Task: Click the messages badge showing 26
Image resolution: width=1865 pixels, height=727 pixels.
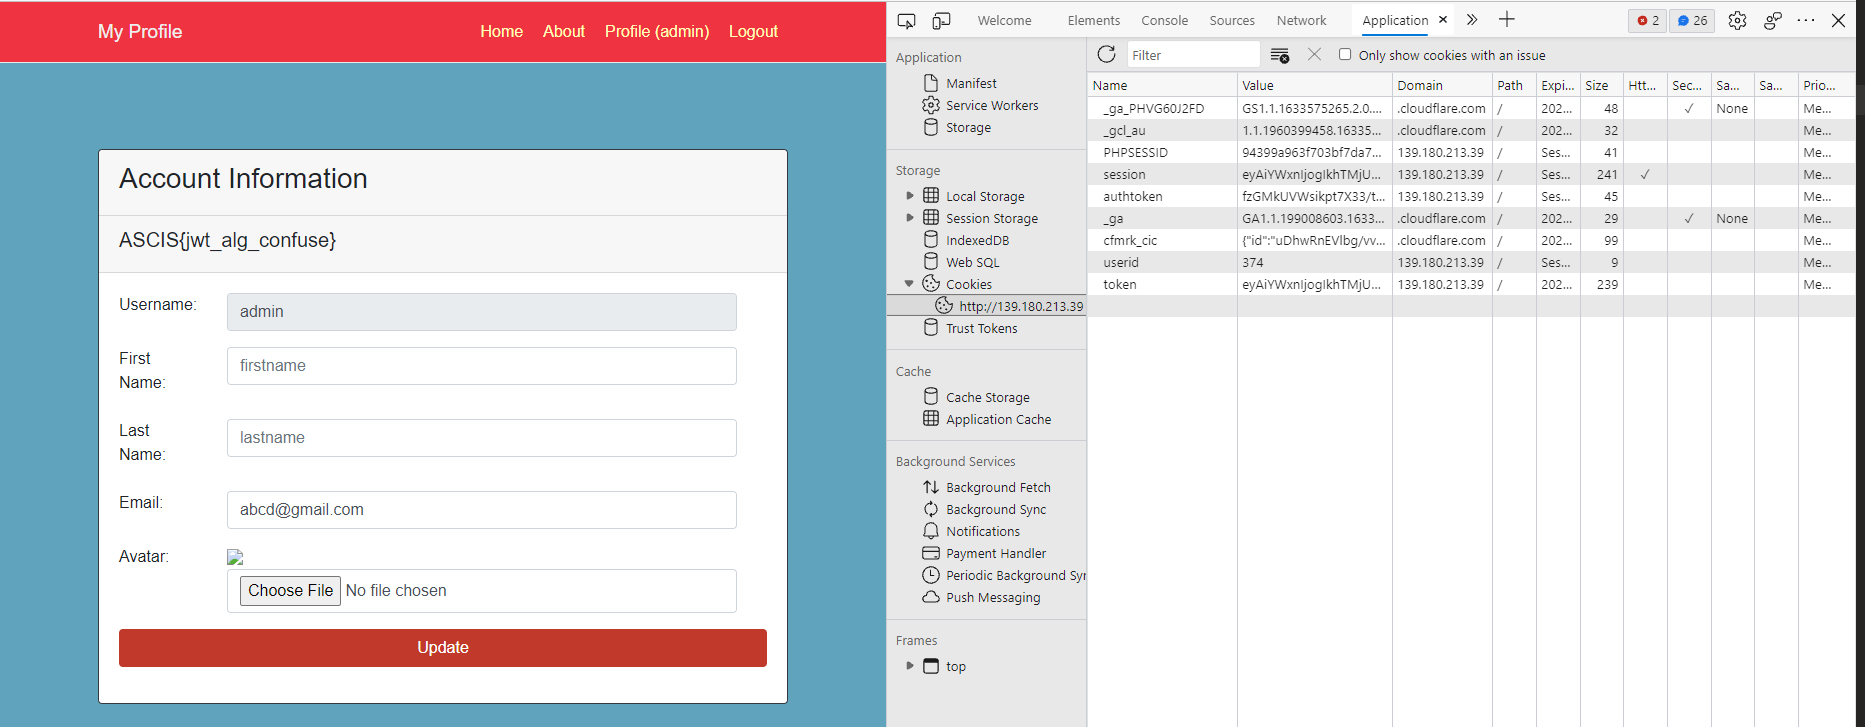Action: pos(1693,20)
